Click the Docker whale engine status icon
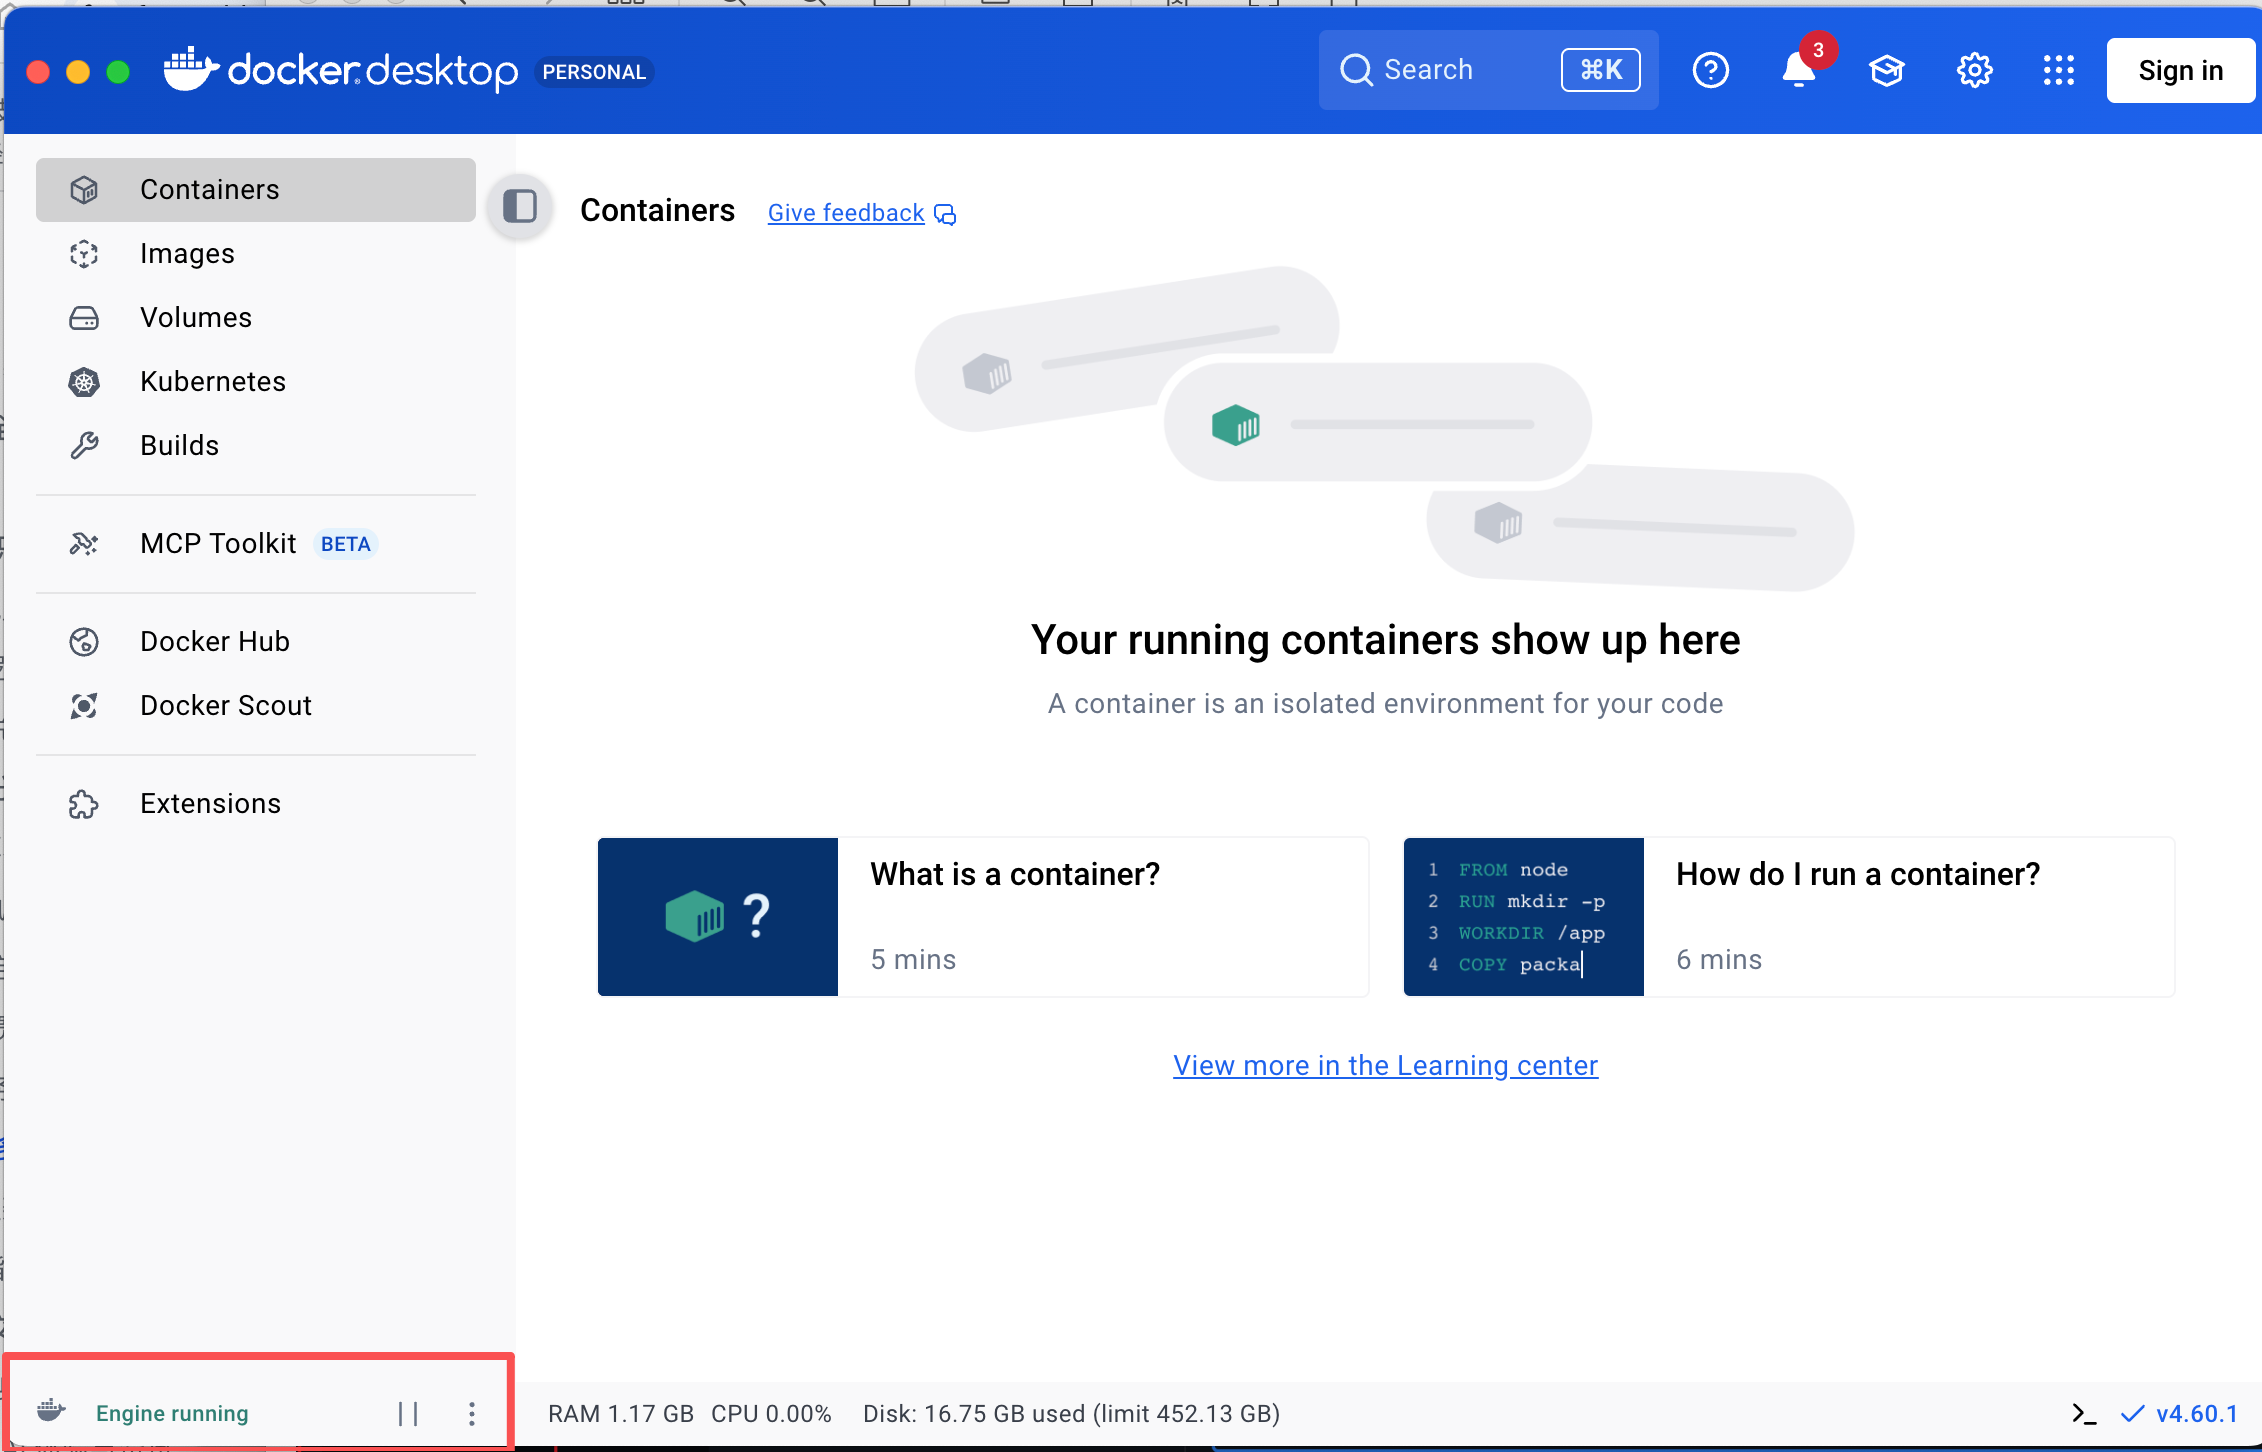The image size is (2262, 1452). click(x=51, y=1411)
